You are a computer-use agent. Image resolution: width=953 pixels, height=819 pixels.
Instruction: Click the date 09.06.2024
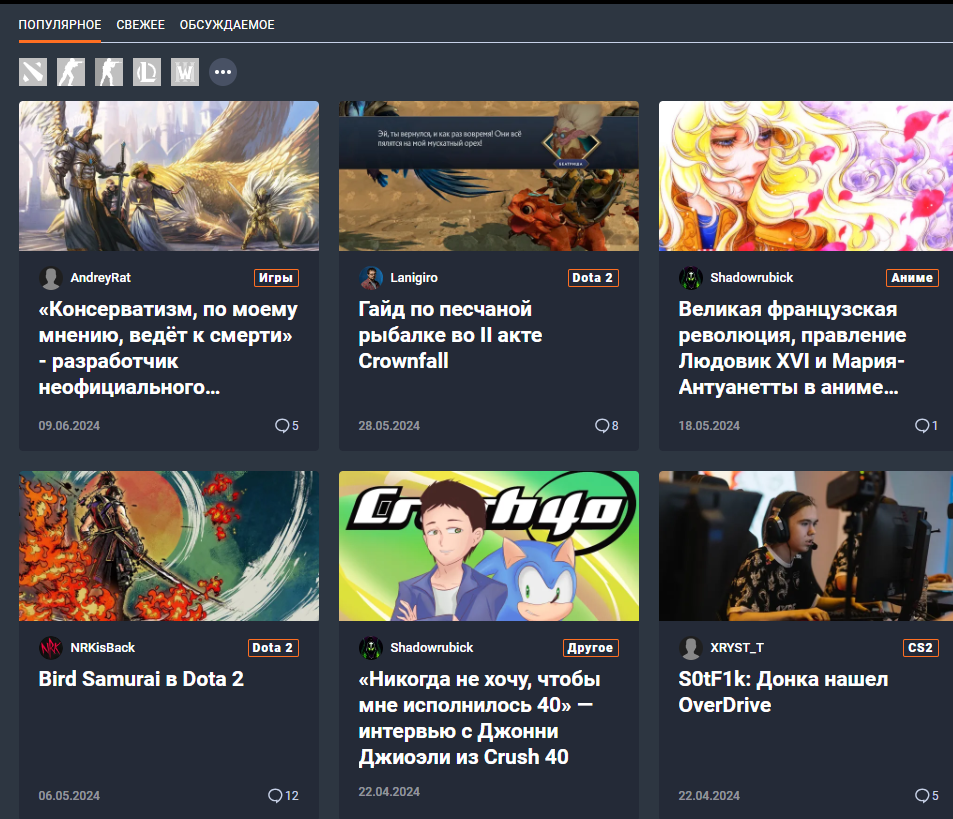(69, 425)
